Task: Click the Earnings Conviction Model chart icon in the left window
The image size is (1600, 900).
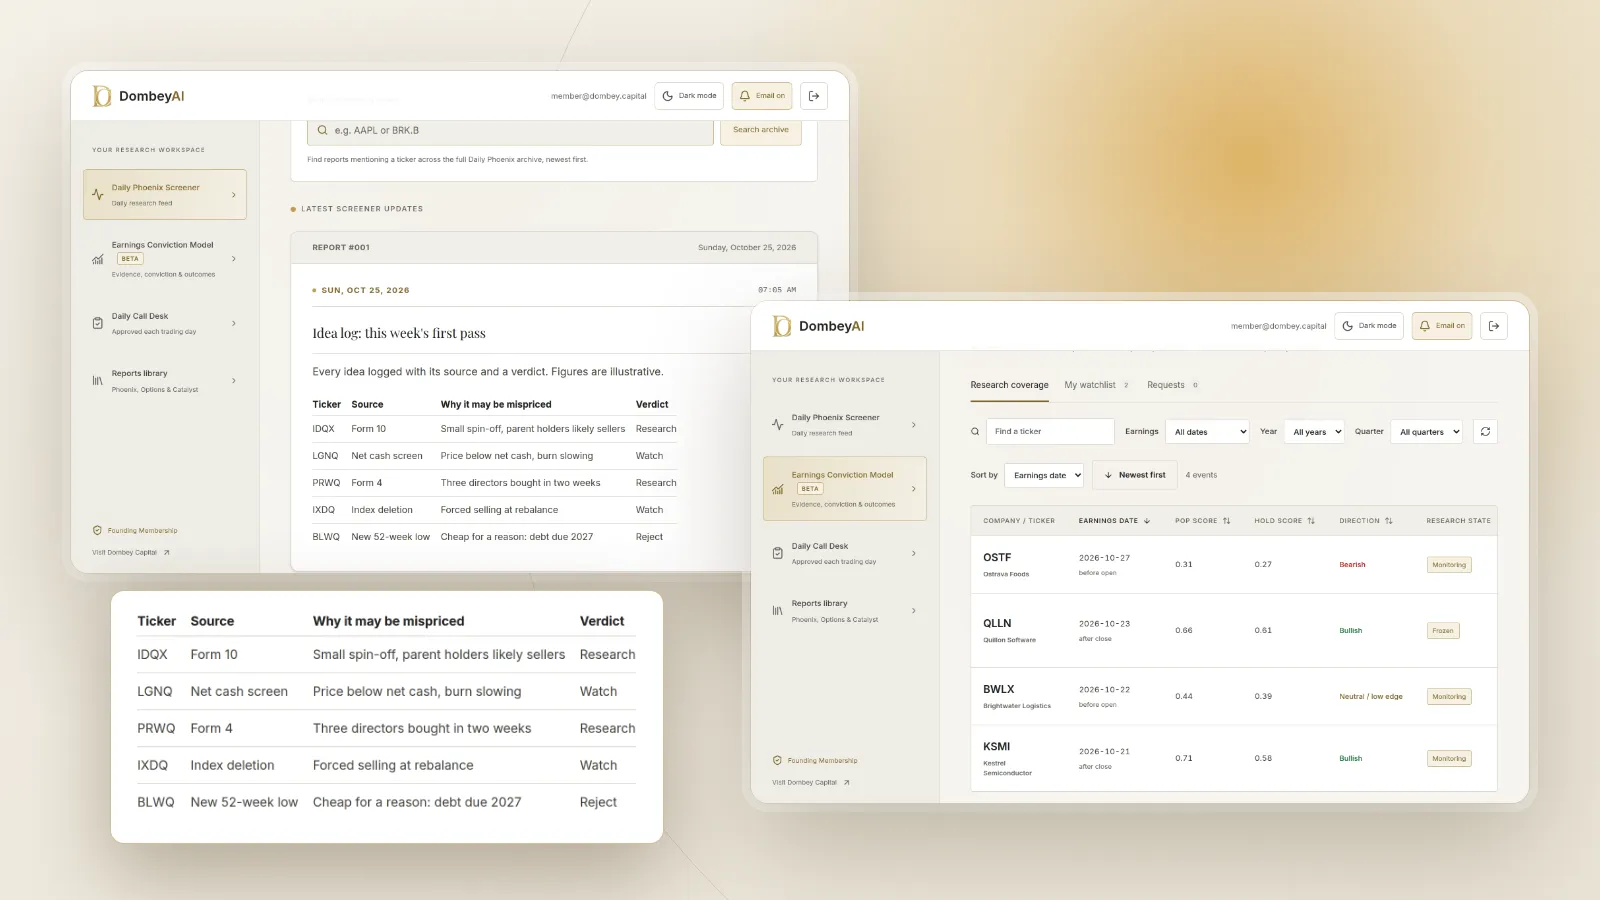Action: [97, 259]
